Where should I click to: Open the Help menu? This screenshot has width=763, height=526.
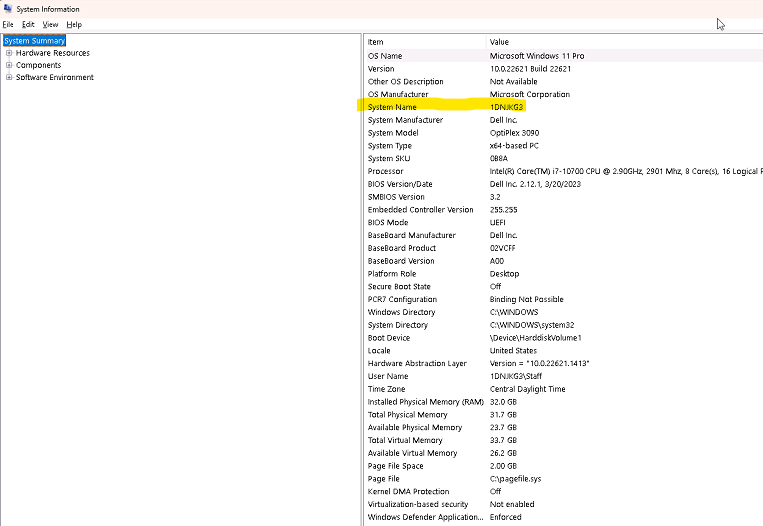pyautogui.click(x=74, y=24)
